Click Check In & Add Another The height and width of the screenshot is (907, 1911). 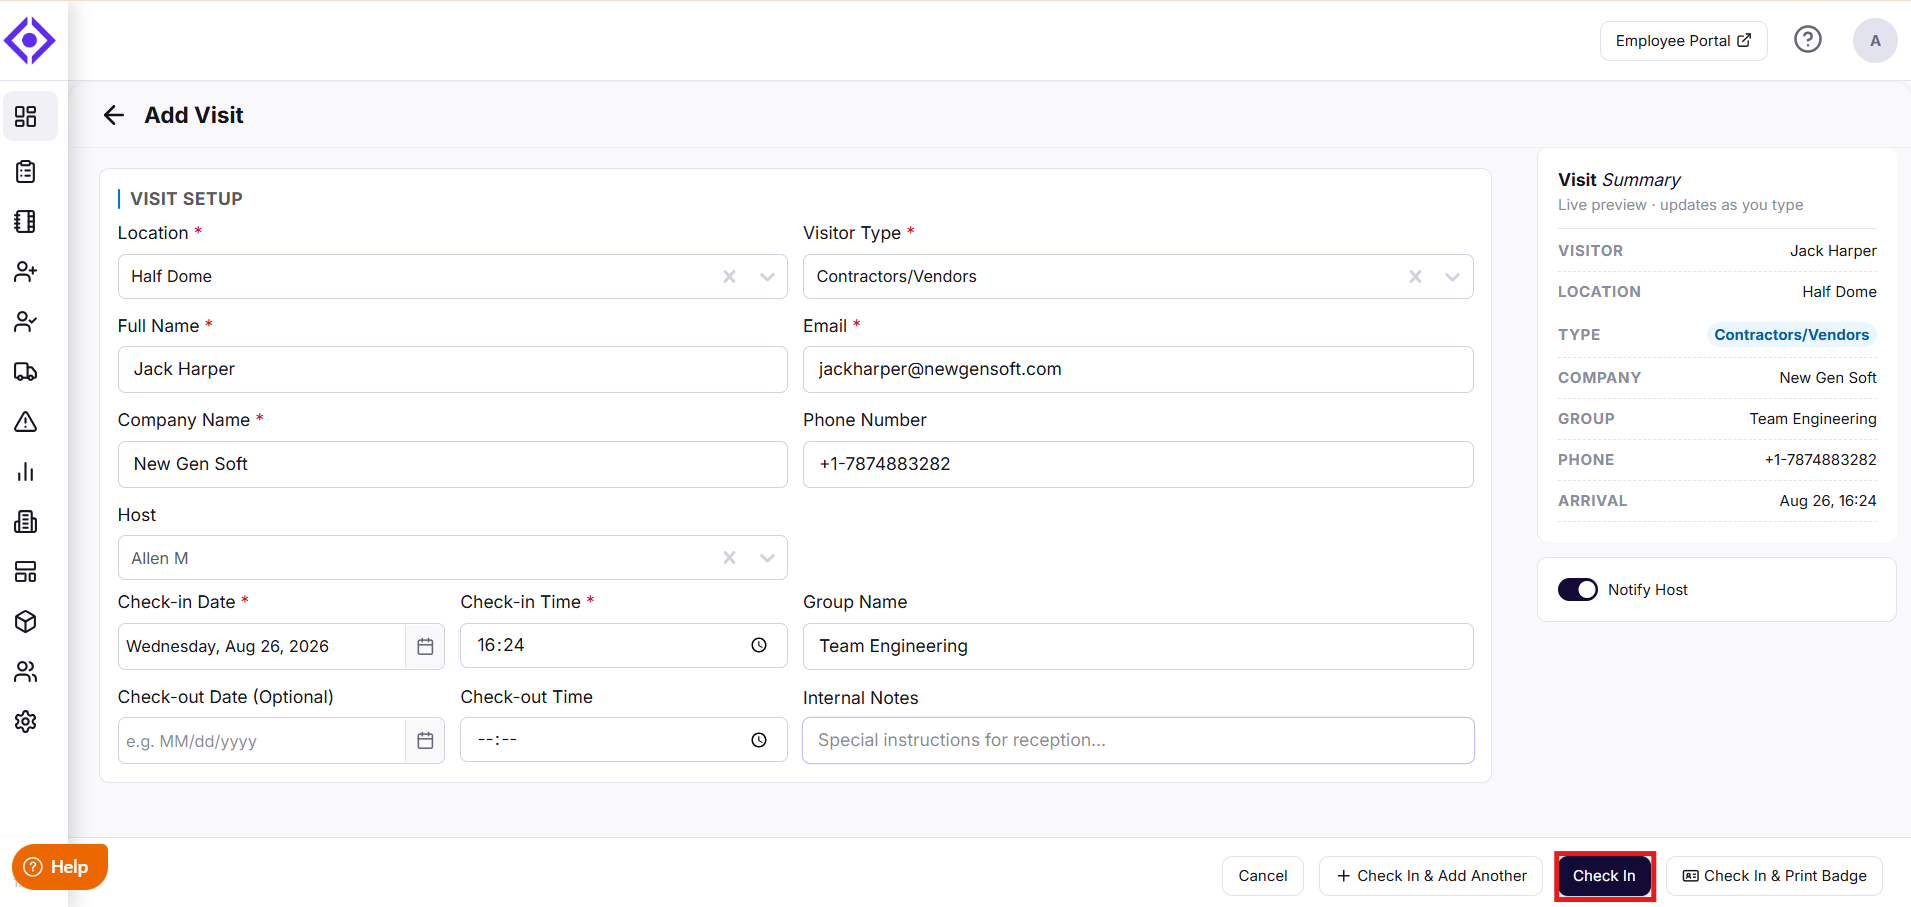pos(1431,876)
